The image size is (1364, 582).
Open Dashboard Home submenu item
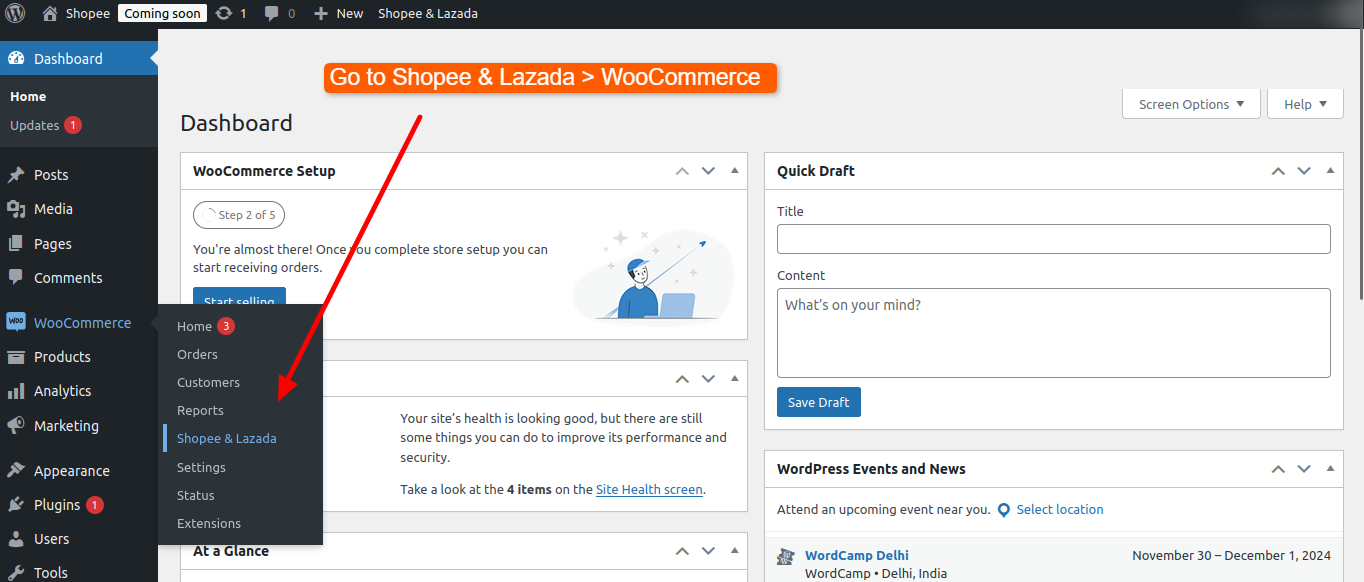28,97
